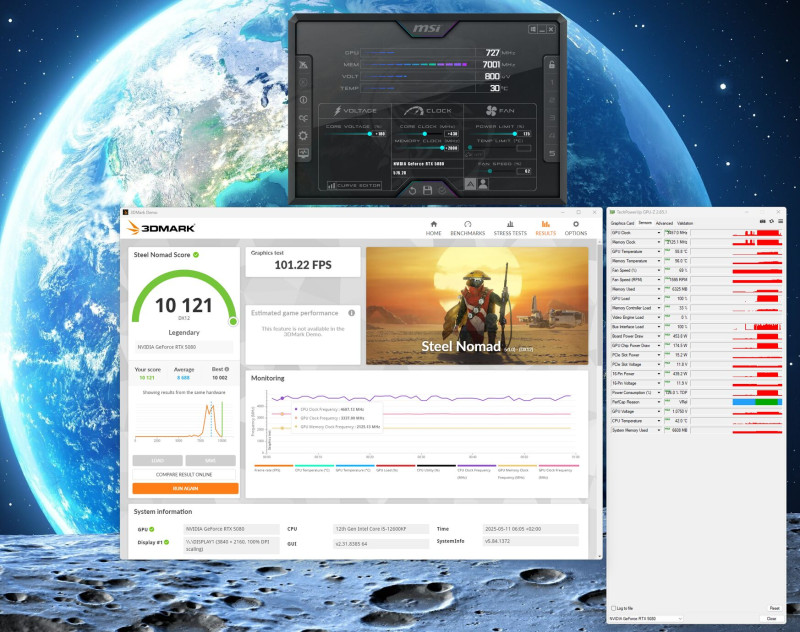Click the Steel Nomad benchmark thumbnail

coord(477,306)
